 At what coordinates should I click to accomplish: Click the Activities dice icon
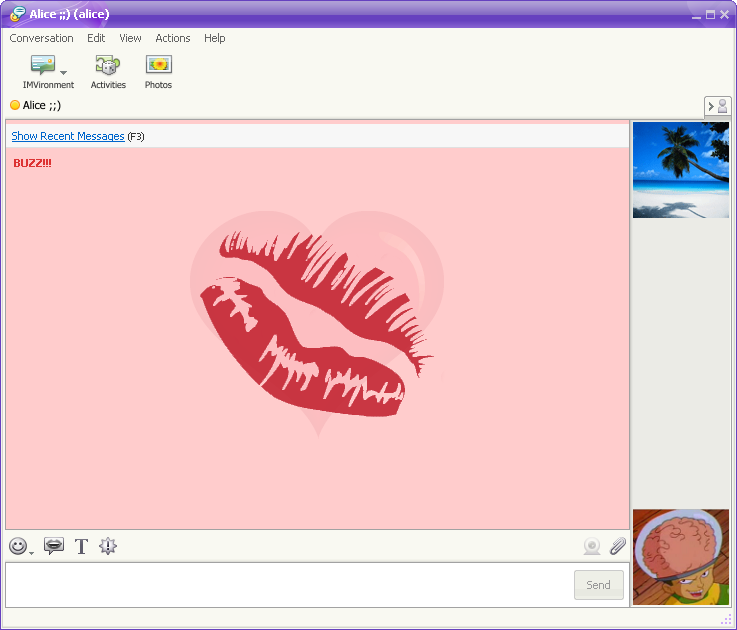point(108,66)
